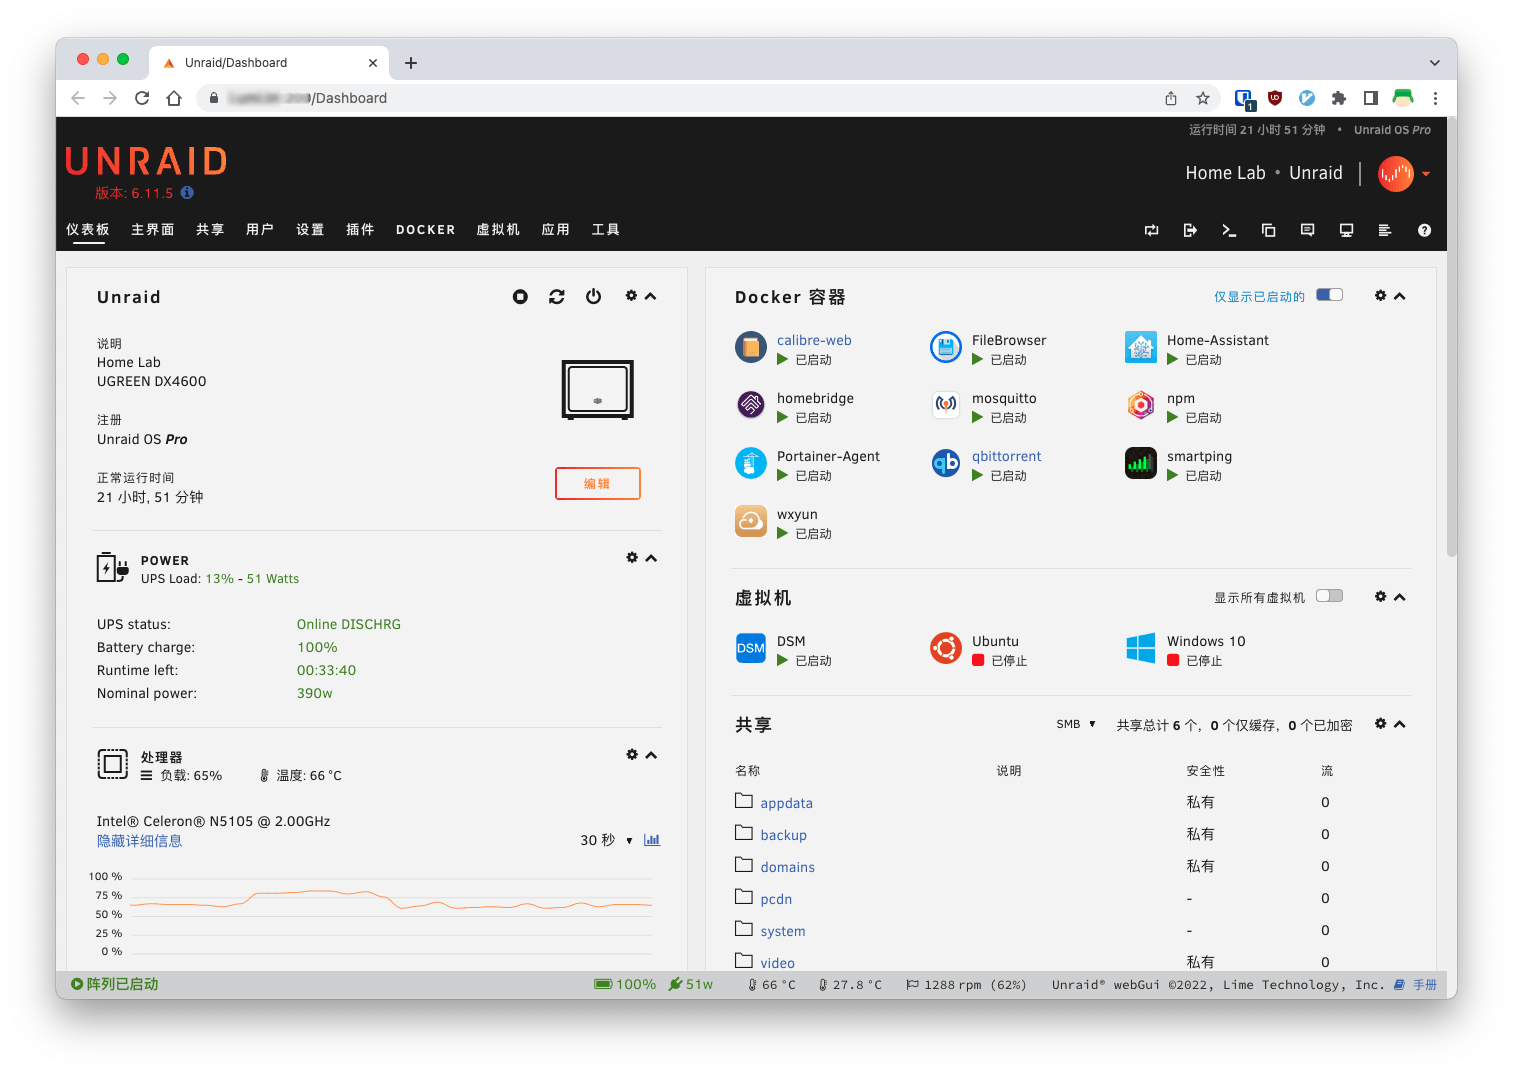Image resolution: width=1513 pixels, height=1073 pixels.
Task: Click the Windows 10 VM icon
Action: (x=1140, y=649)
